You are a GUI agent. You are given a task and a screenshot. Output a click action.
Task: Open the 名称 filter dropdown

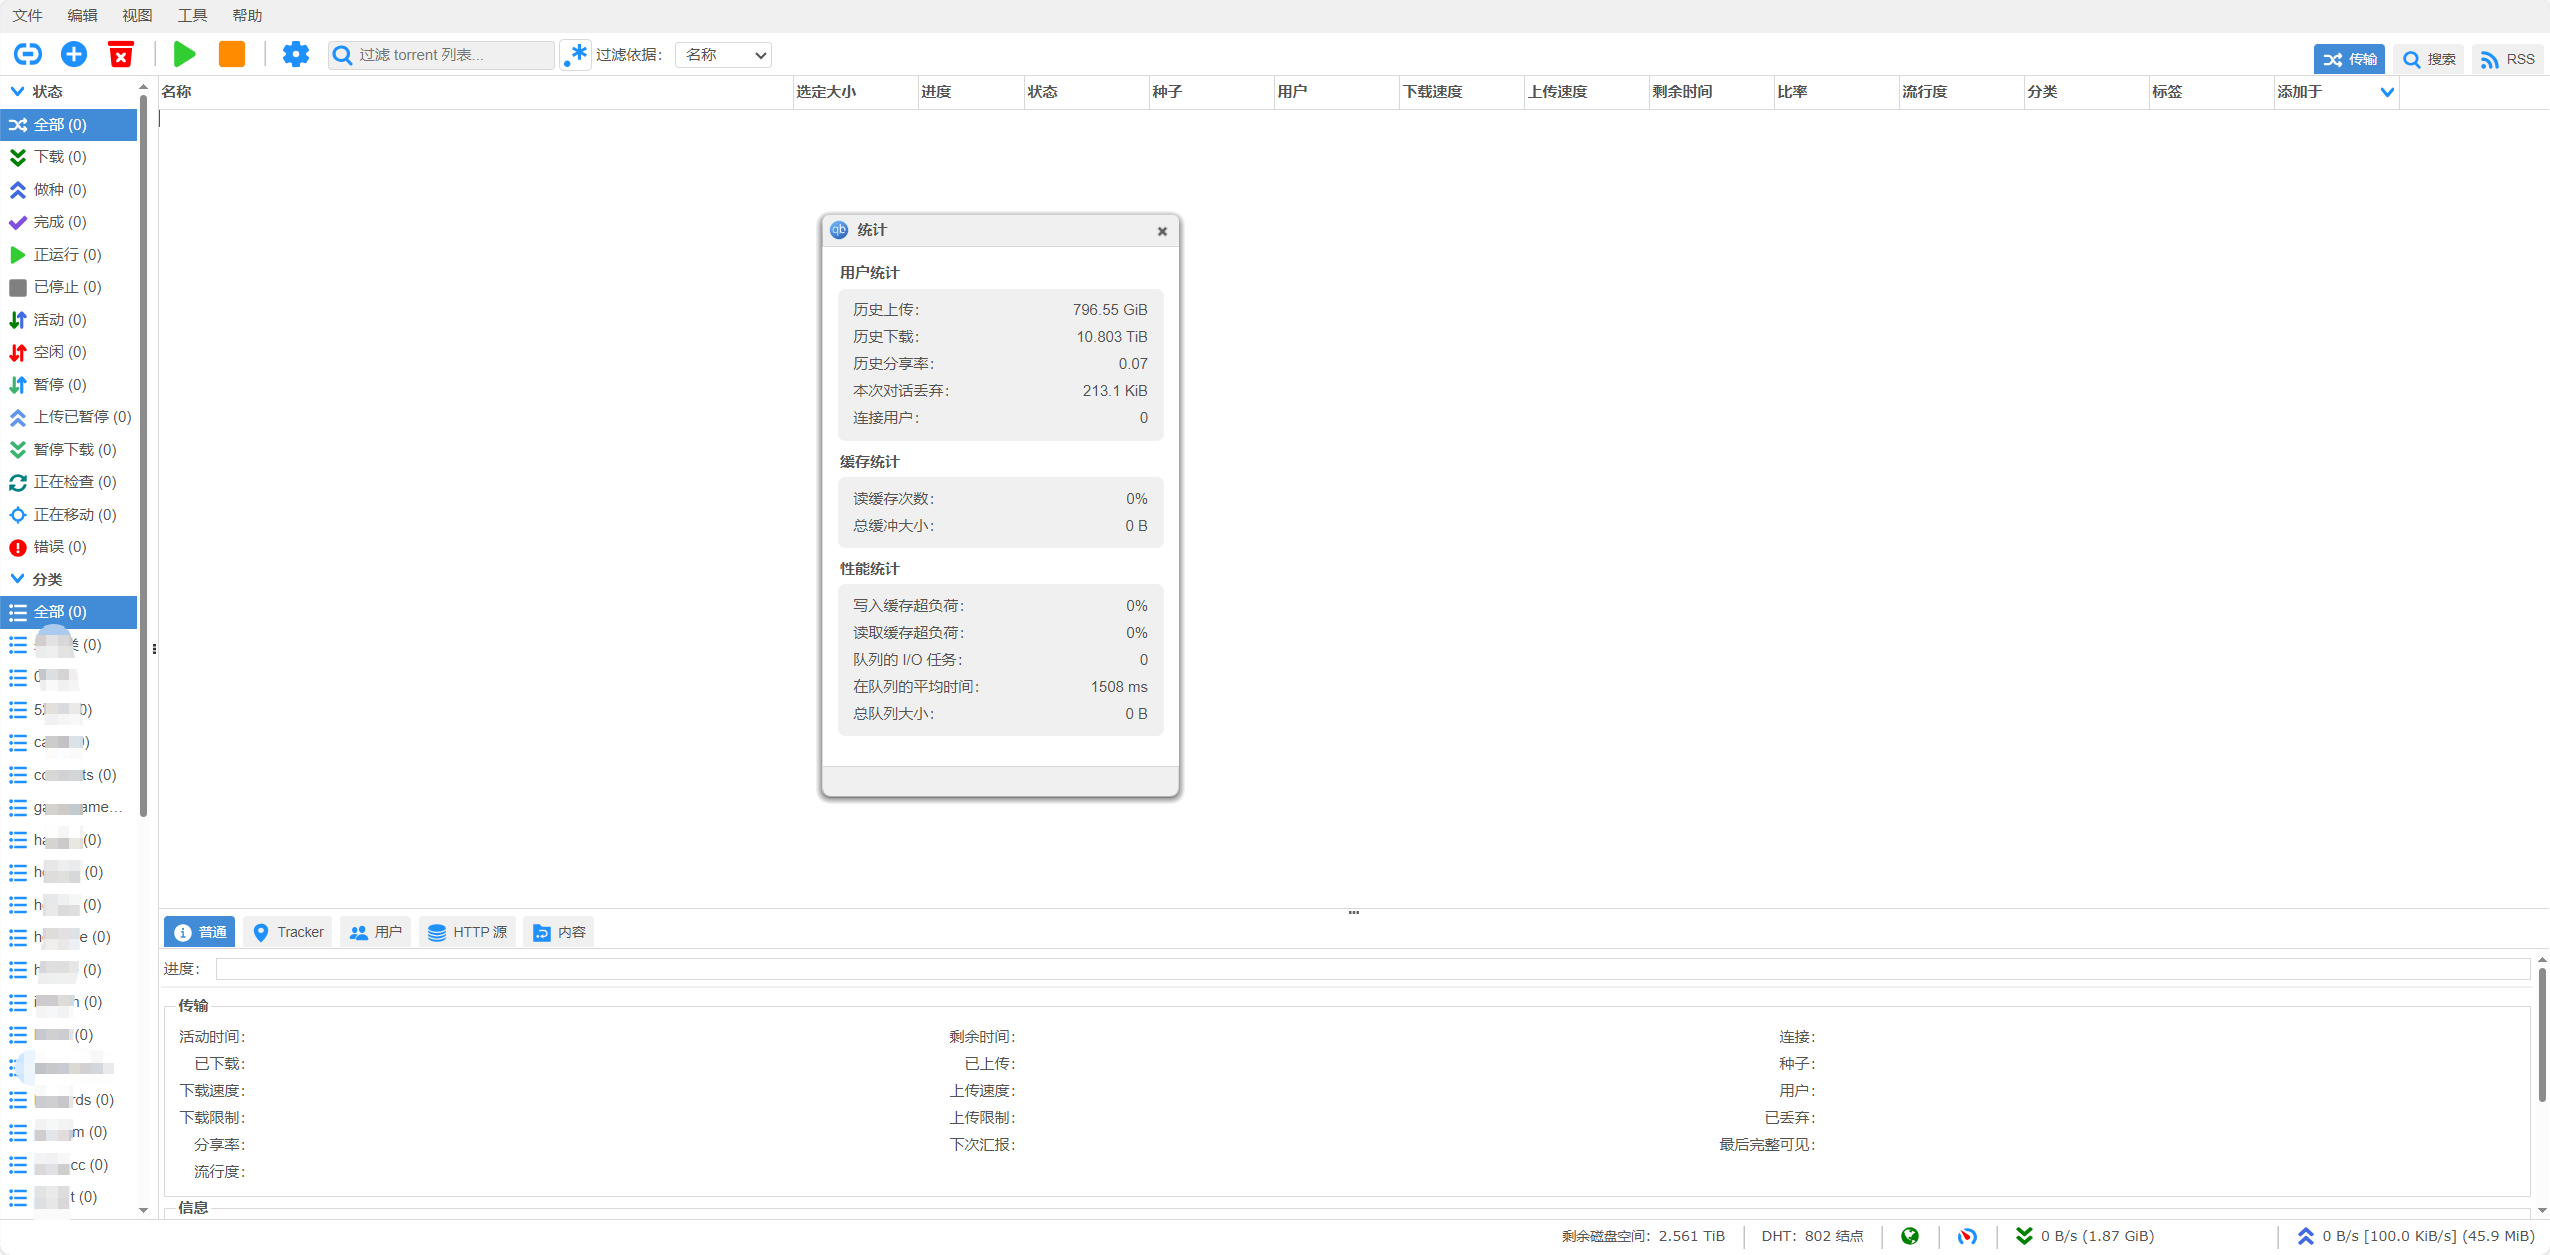click(722, 54)
